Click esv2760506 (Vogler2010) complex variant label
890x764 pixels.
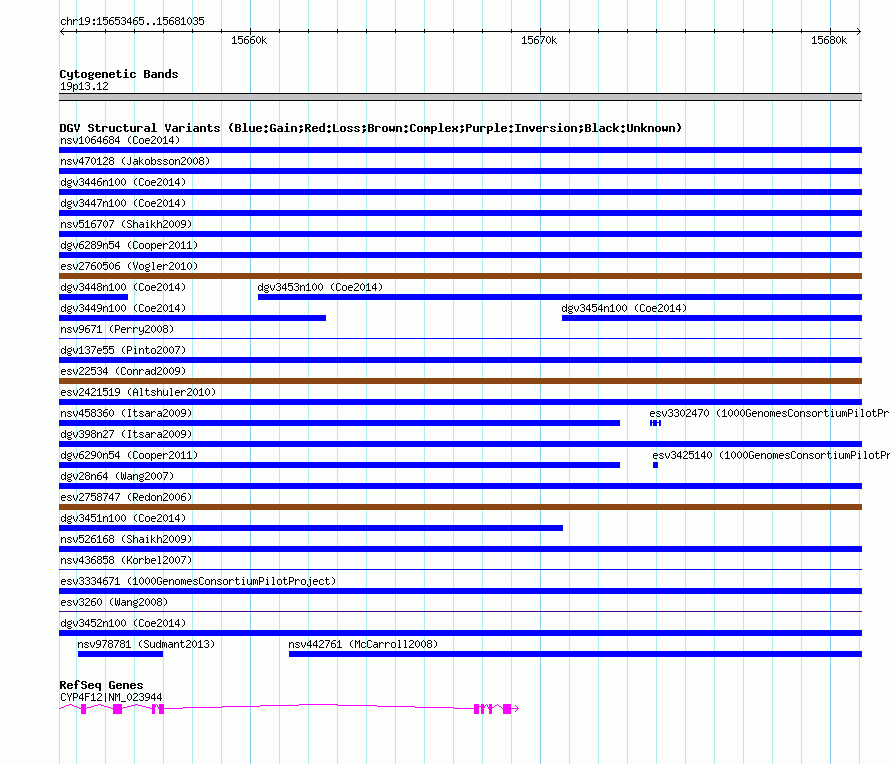(x=129, y=266)
